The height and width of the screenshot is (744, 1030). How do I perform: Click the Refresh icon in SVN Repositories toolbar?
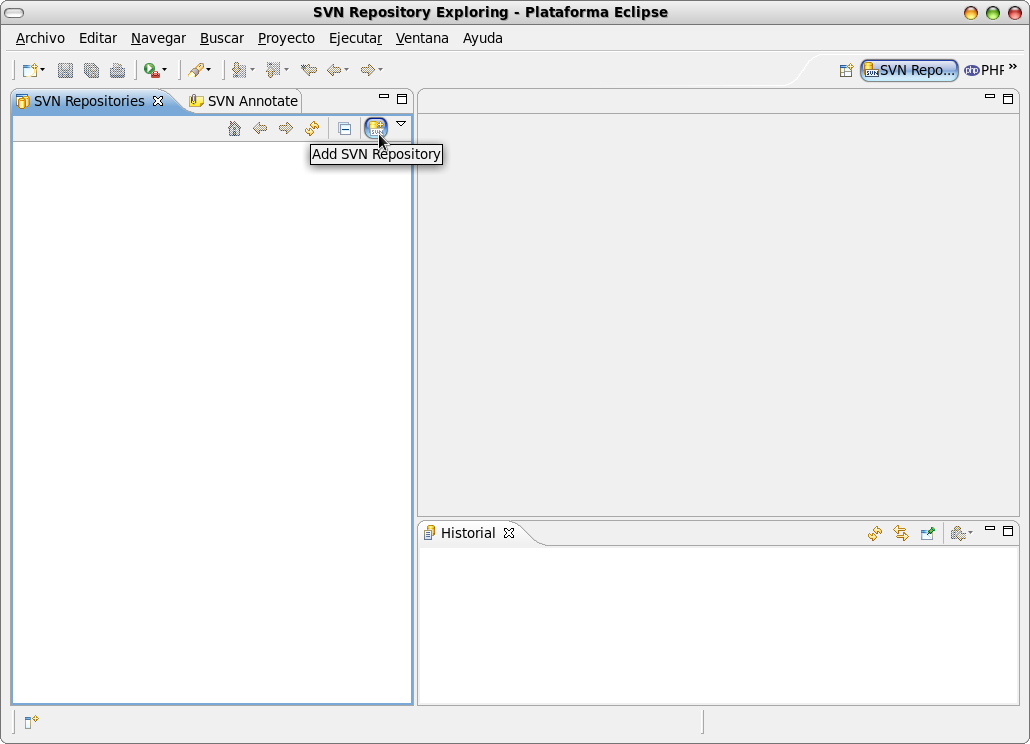click(x=311, y=128)
